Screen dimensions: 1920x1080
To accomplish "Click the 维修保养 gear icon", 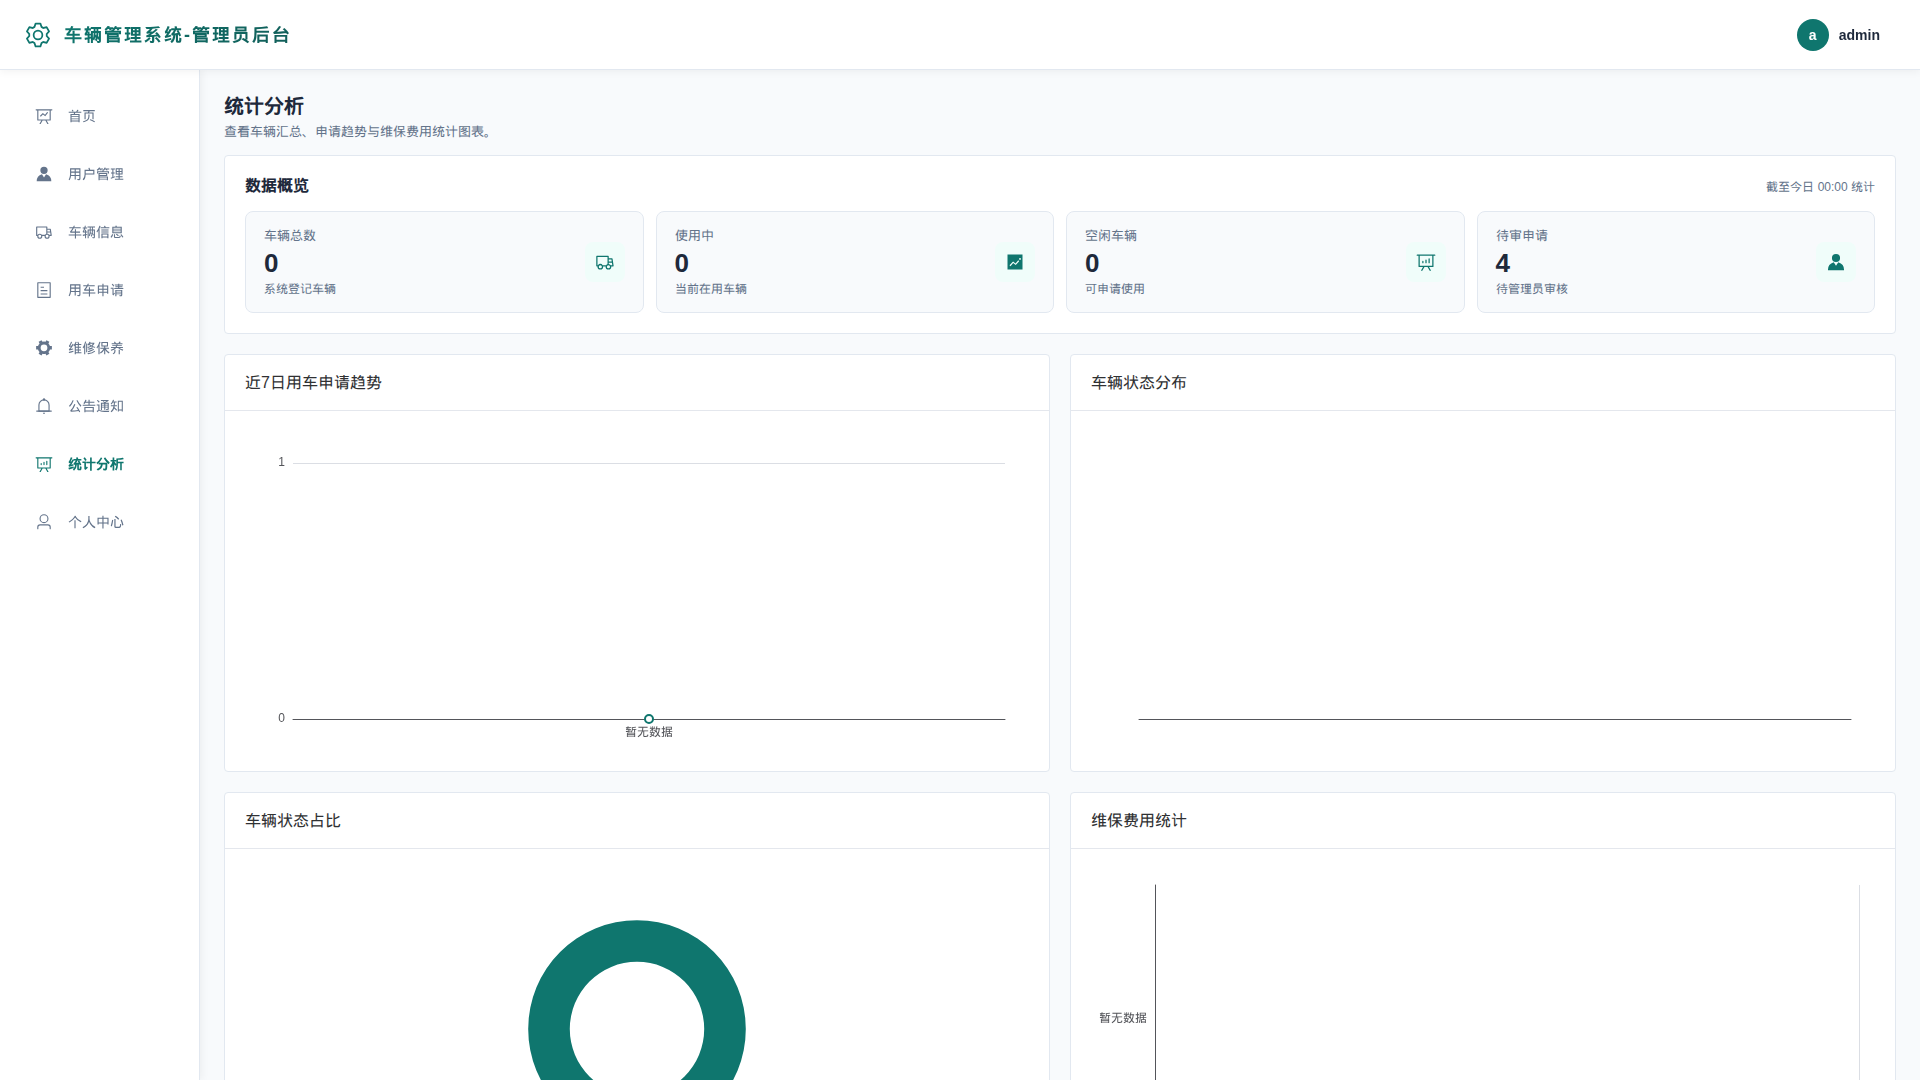I will [x=44, y=348].
